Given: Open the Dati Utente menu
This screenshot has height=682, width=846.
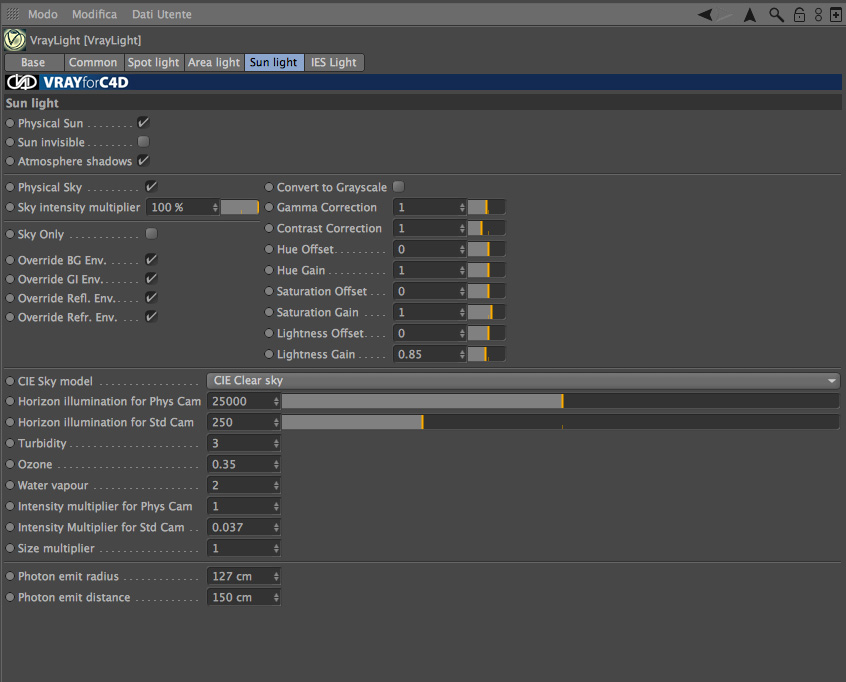Looking at the screenshot, I should tap(161, 14).
